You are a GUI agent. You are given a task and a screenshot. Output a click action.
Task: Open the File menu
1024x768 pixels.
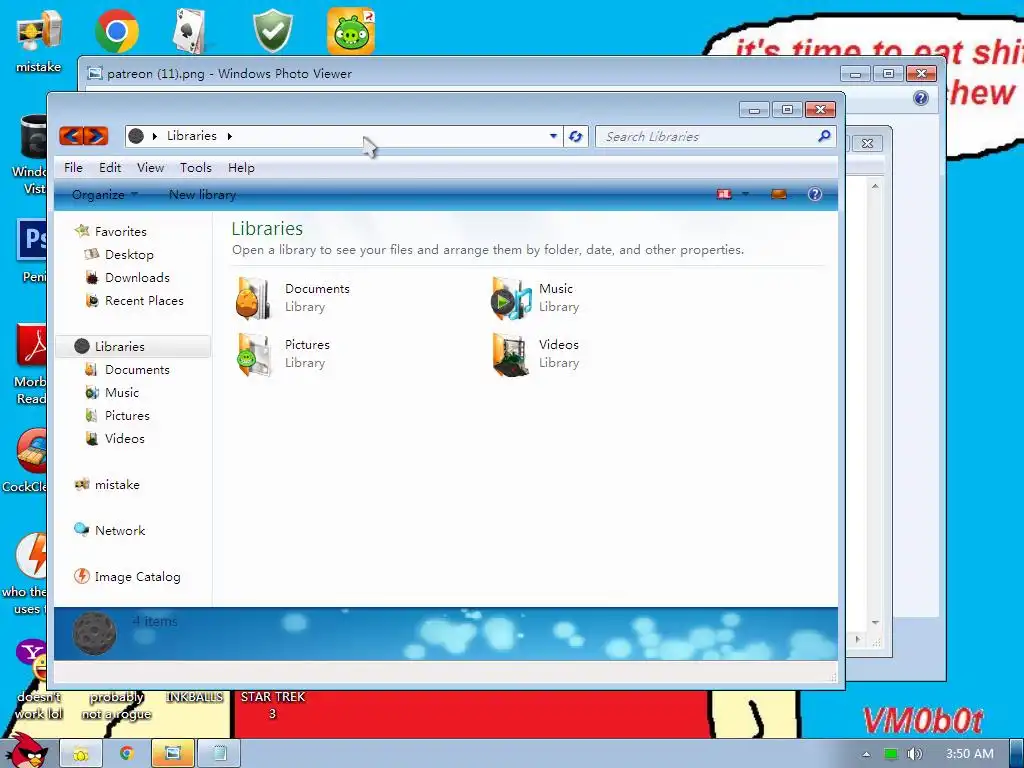pos(73,168)
